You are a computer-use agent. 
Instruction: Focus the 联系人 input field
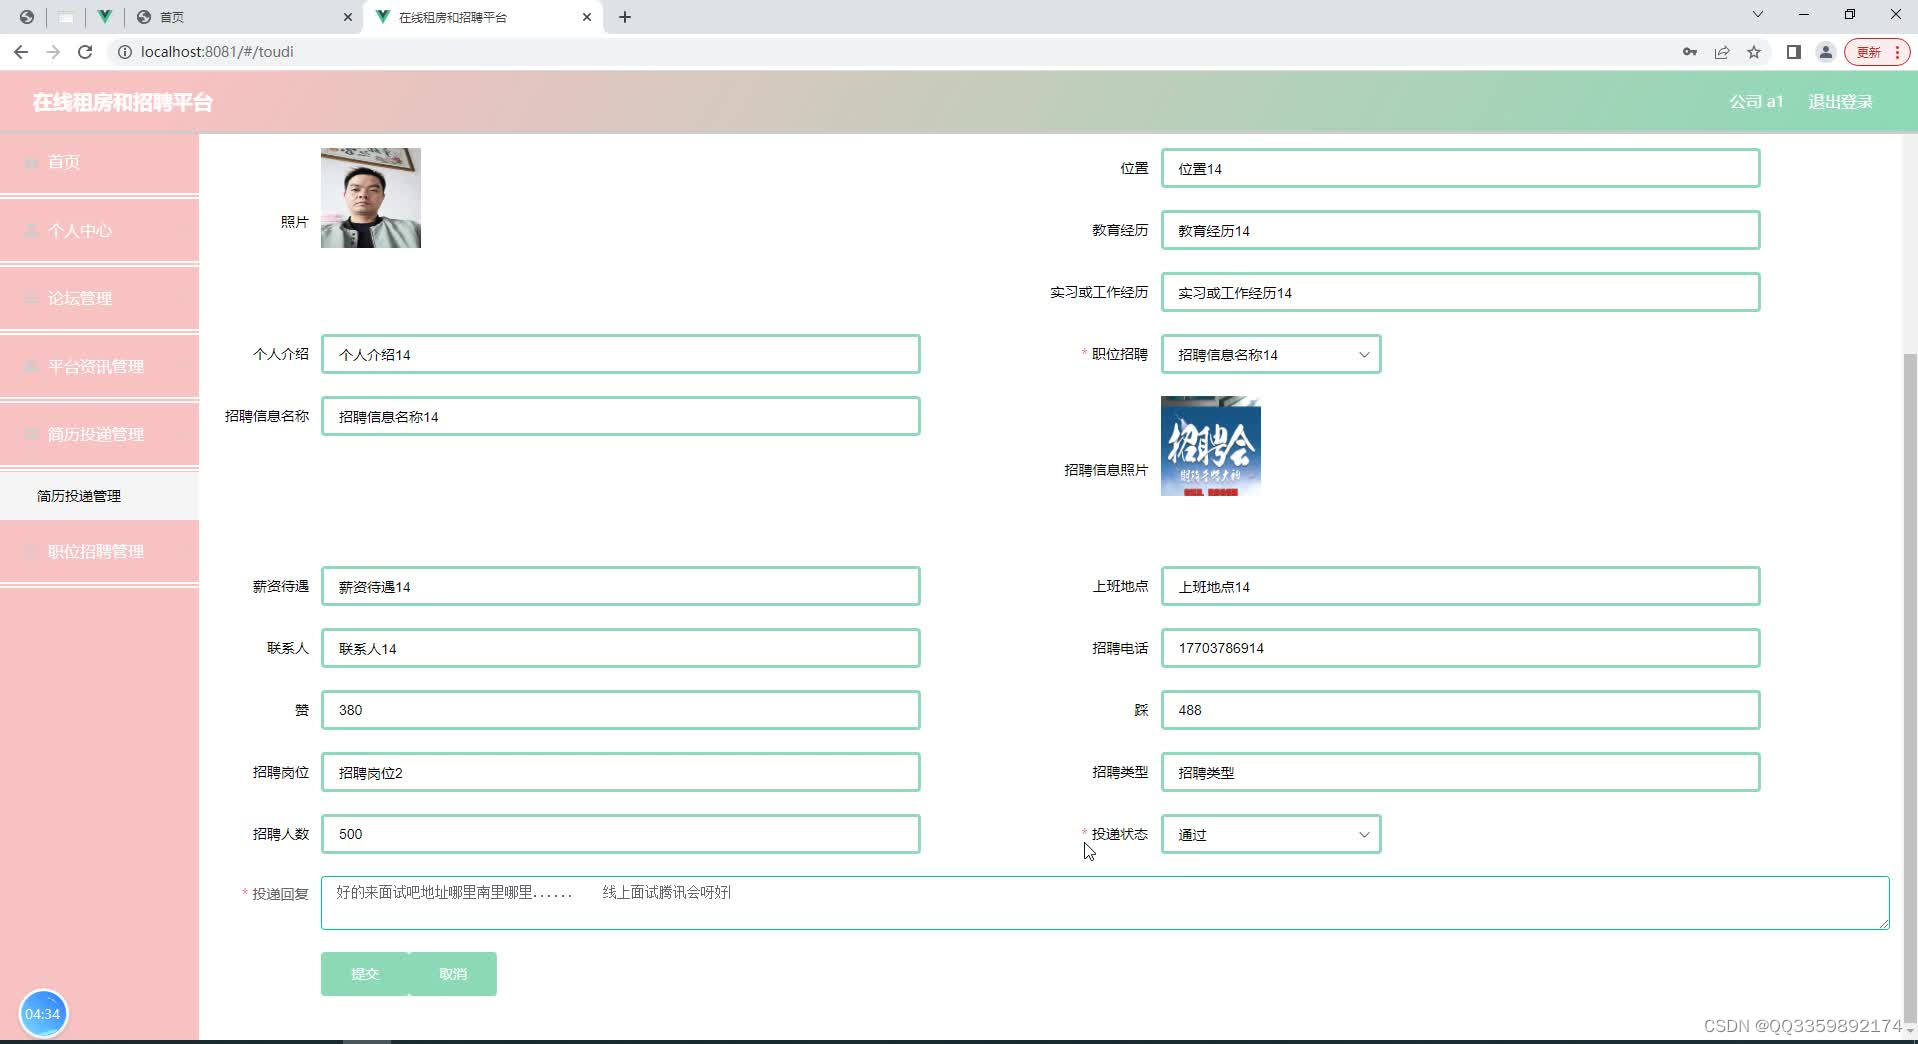click(620, 648)
